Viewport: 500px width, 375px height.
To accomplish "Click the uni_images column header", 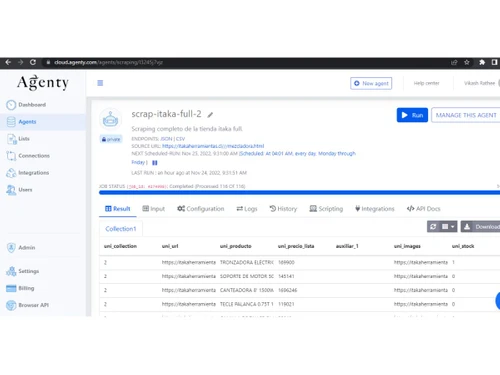I will coord(407,246).
